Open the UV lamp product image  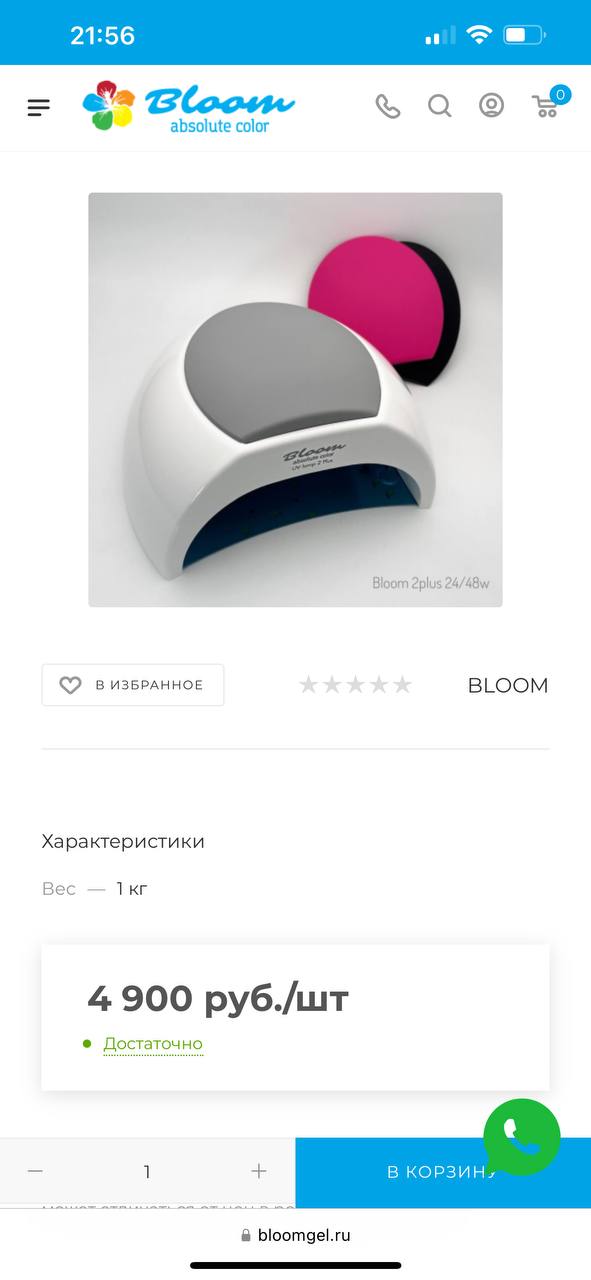click(295, 399)
